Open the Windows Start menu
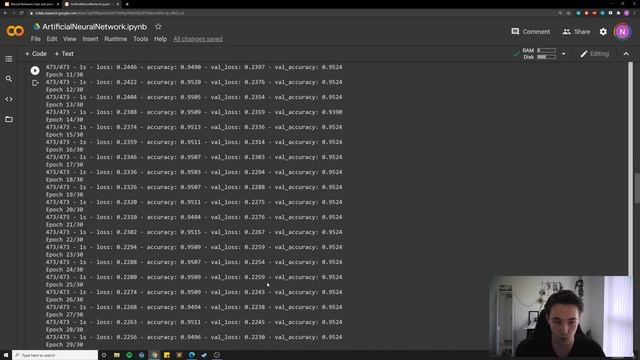 tap(6, 355)
